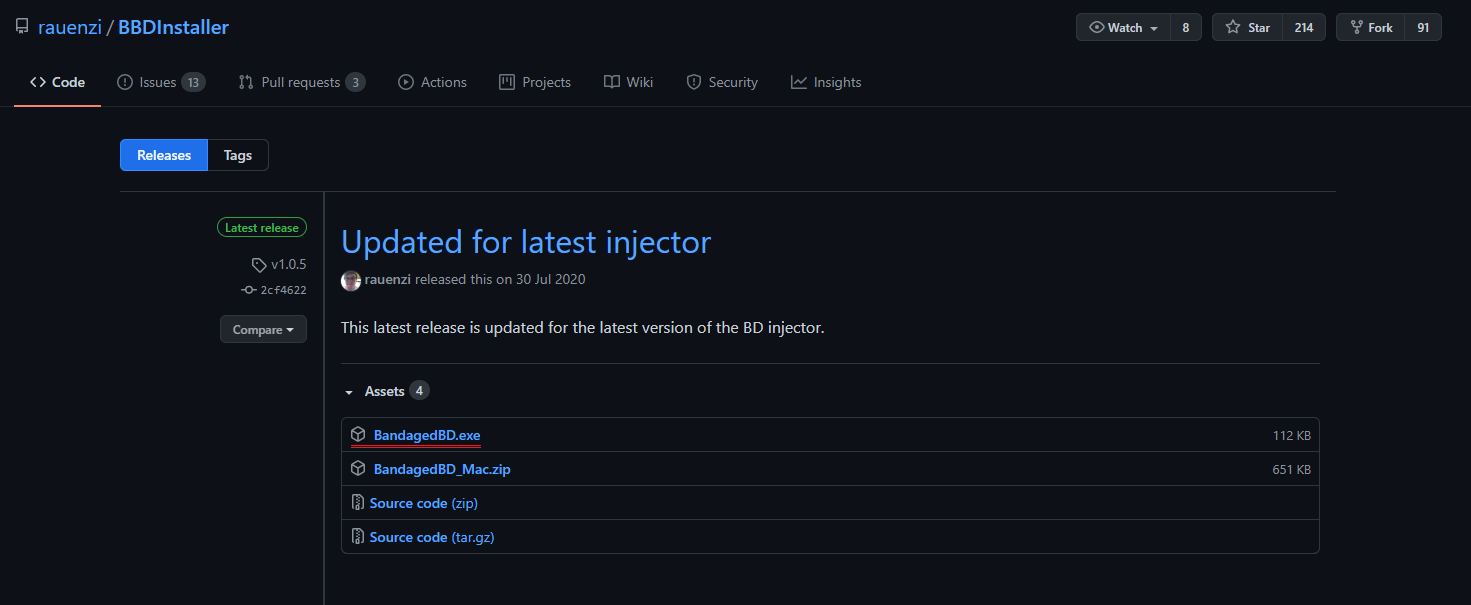Switch to the Projects tab
The image size is (1471, 605).
pyautogui.click(x=535, y=82)
